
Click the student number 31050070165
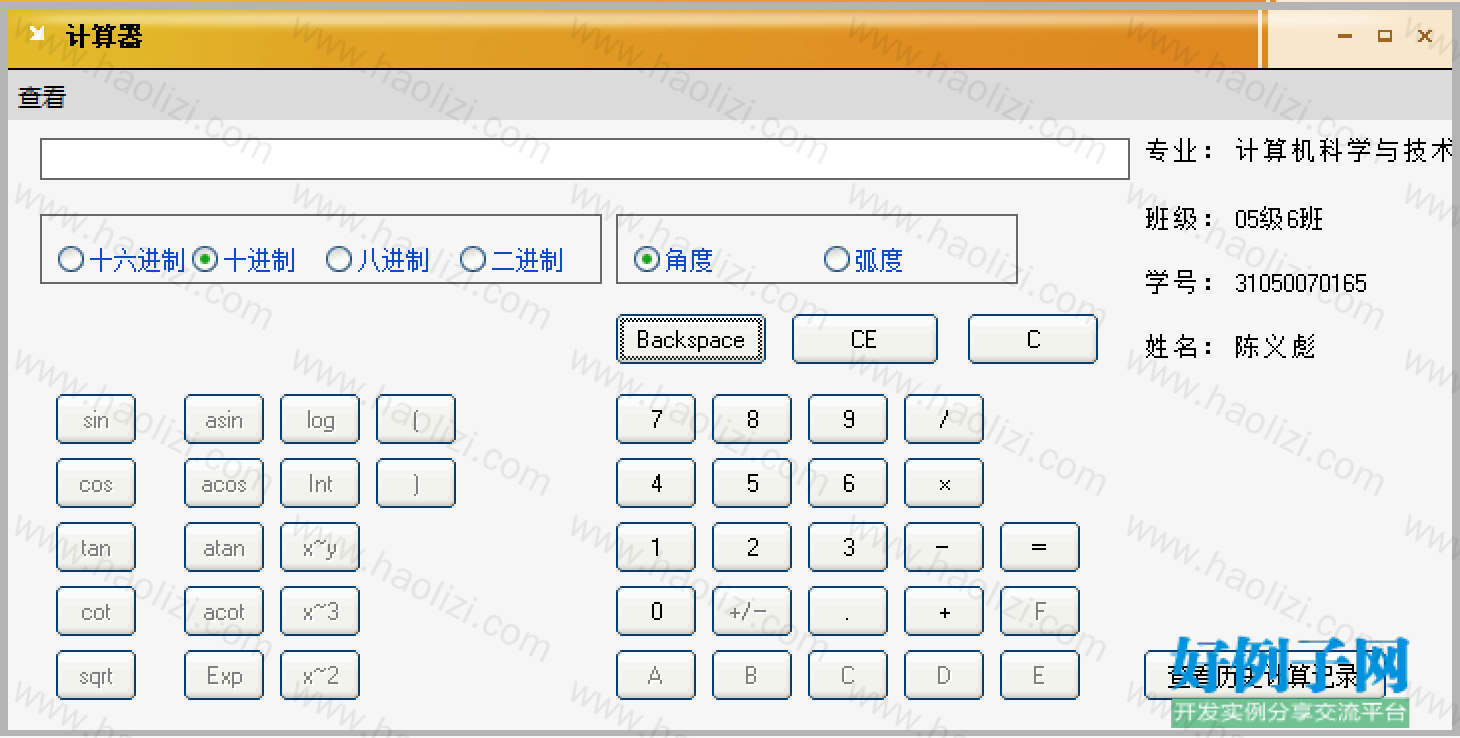(1300, 283)
